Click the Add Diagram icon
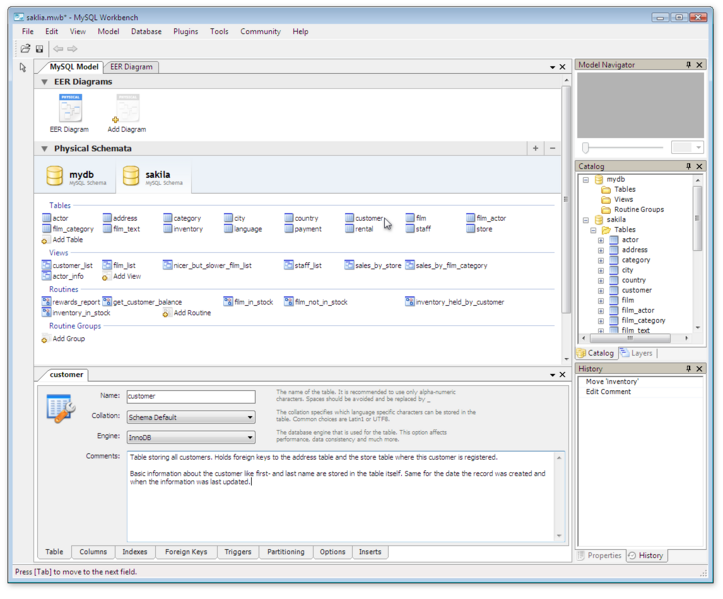Viewport: 723px width, 599px height. [127, 108]
